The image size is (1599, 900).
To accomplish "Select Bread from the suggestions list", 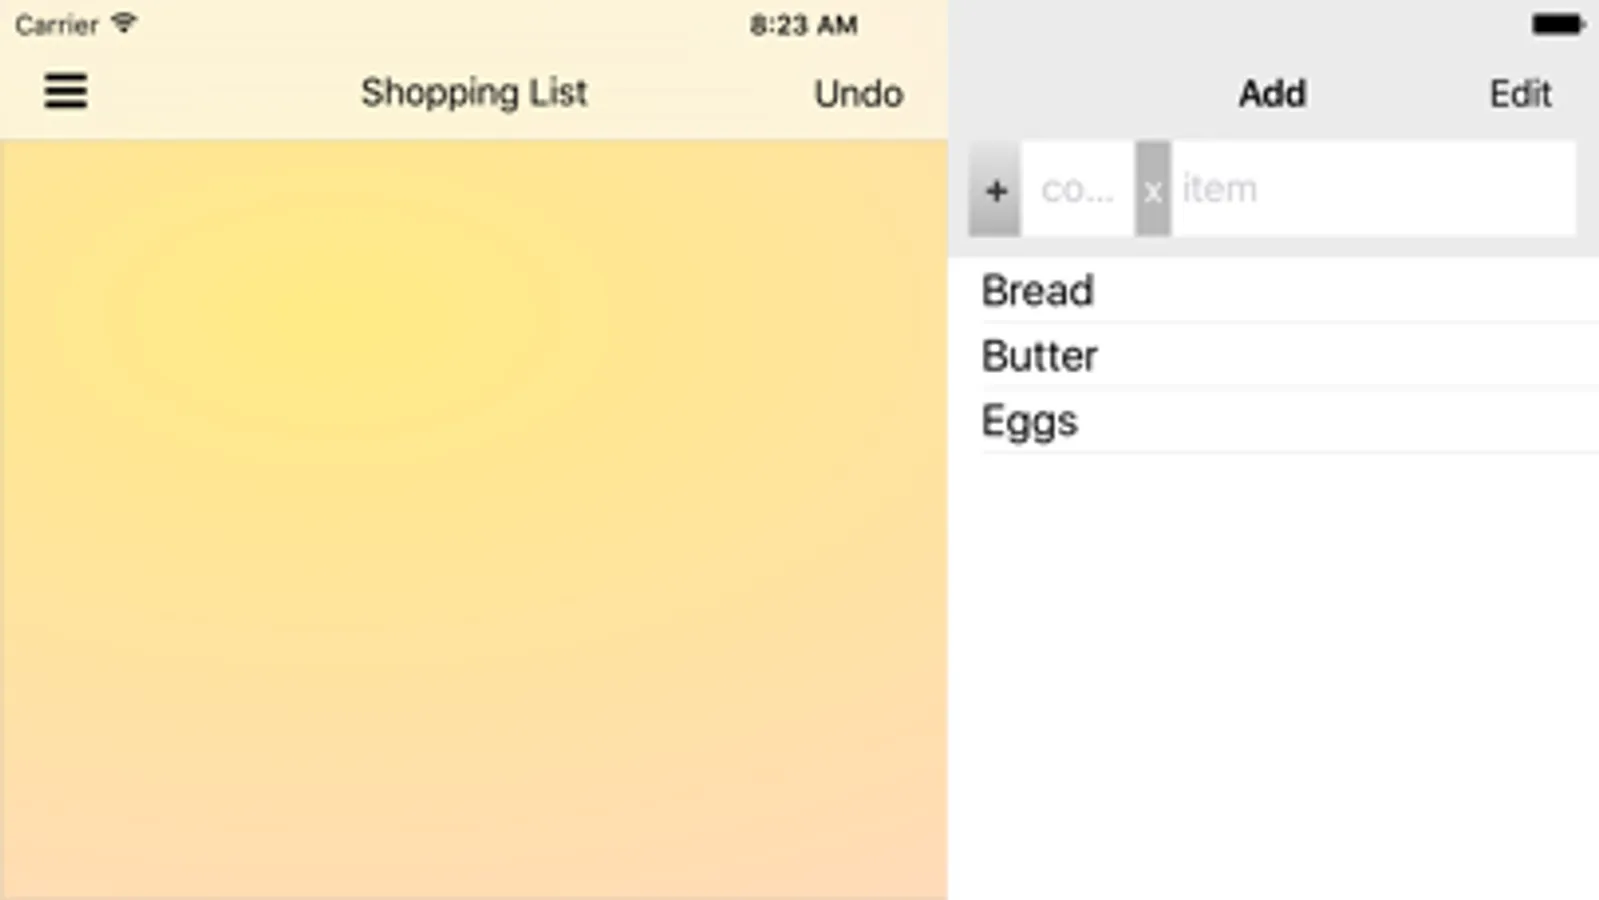I will click(1038, 291).
